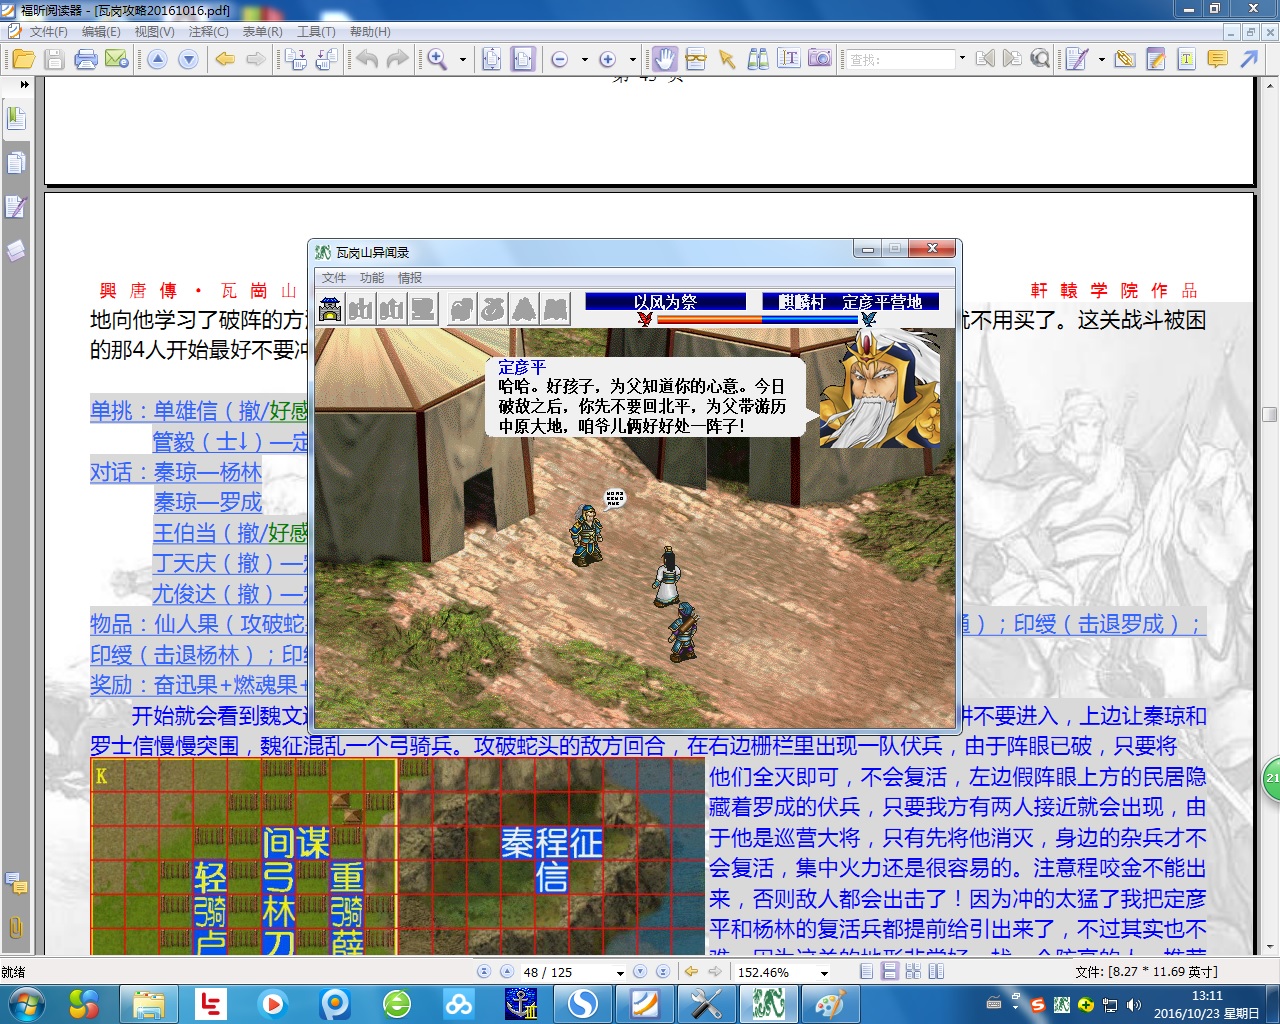The image size is (1280, 1024).
Task: Select the Text selection tool
Action: (789, 59)
